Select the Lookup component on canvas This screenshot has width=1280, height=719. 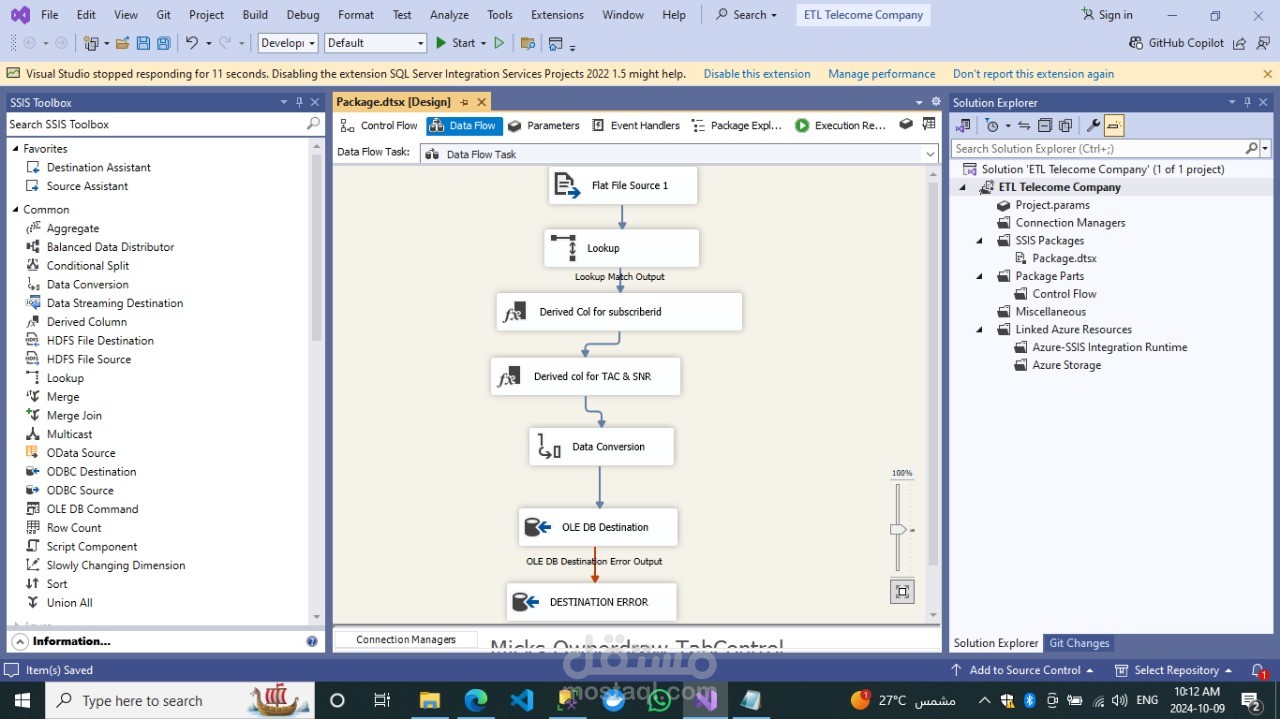621,248
